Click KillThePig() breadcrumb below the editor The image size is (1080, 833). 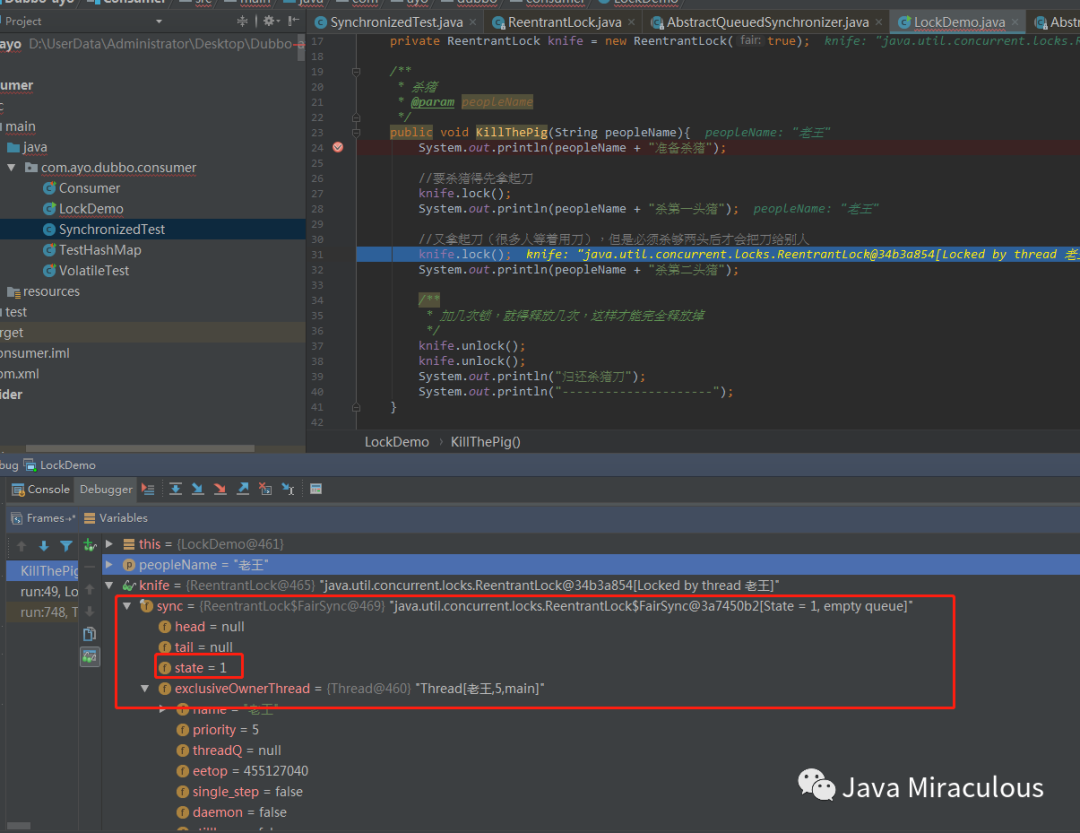click(x=486, y=442)
